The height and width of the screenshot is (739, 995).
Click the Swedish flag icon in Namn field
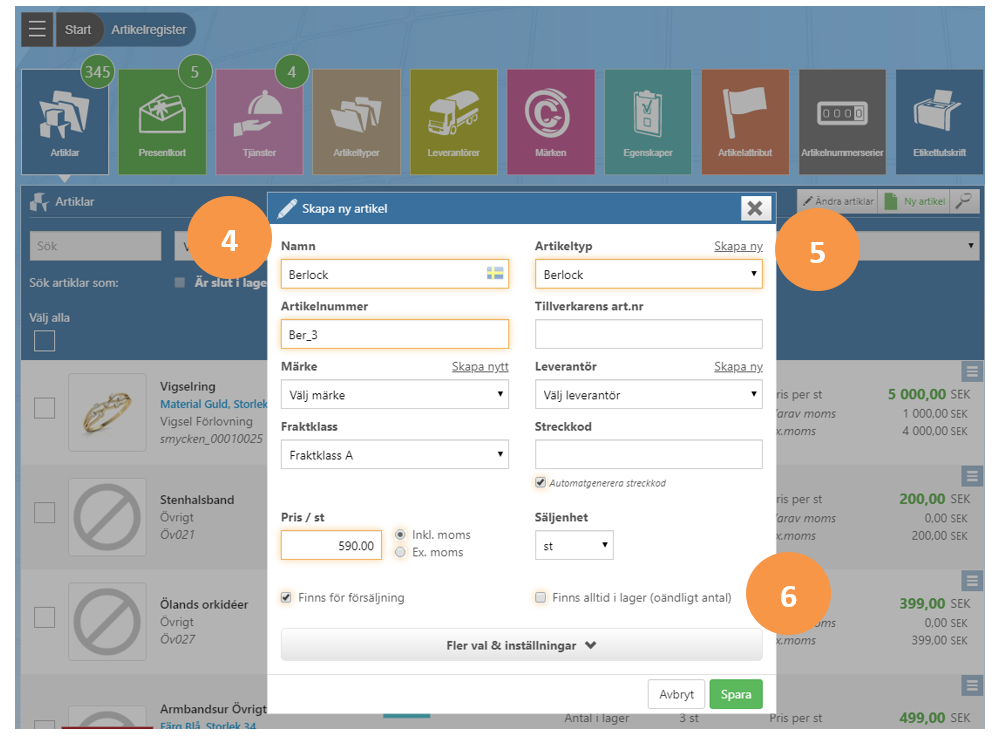[495, 273]
